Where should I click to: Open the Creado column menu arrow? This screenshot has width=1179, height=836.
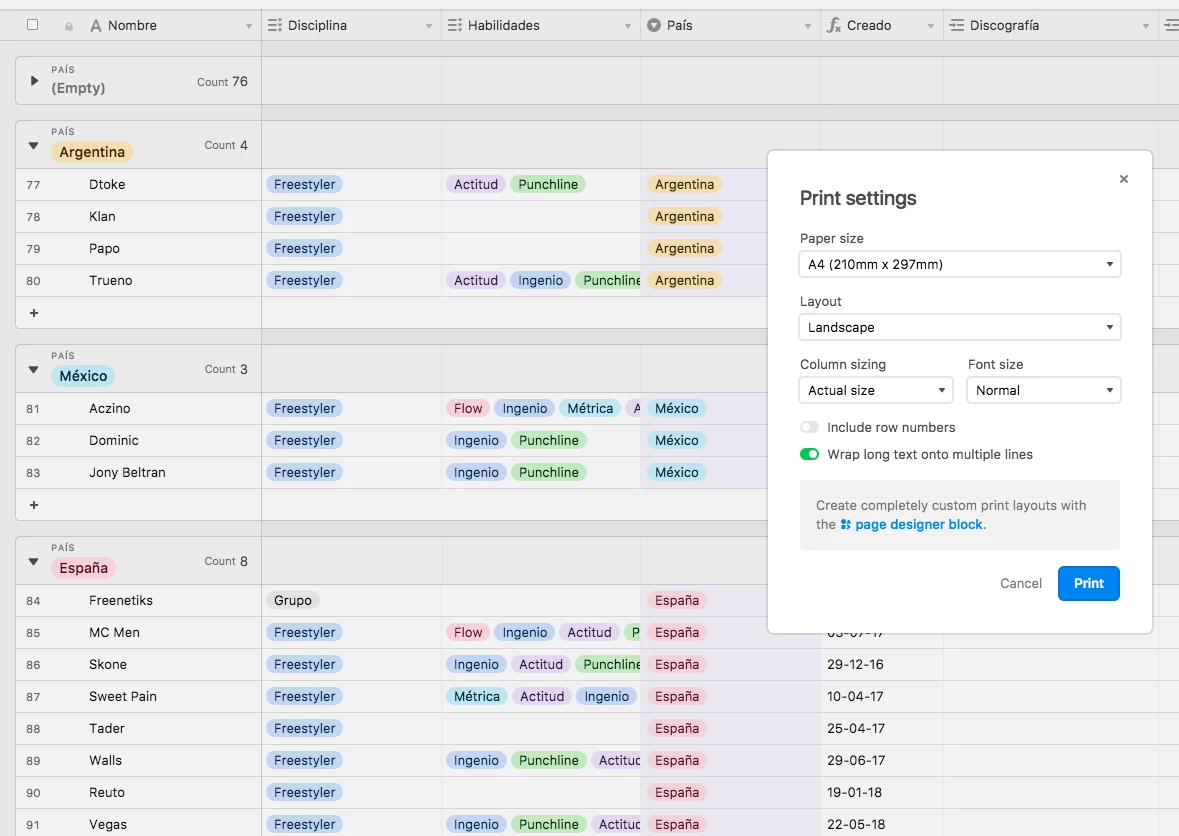(x=931, y=26)
